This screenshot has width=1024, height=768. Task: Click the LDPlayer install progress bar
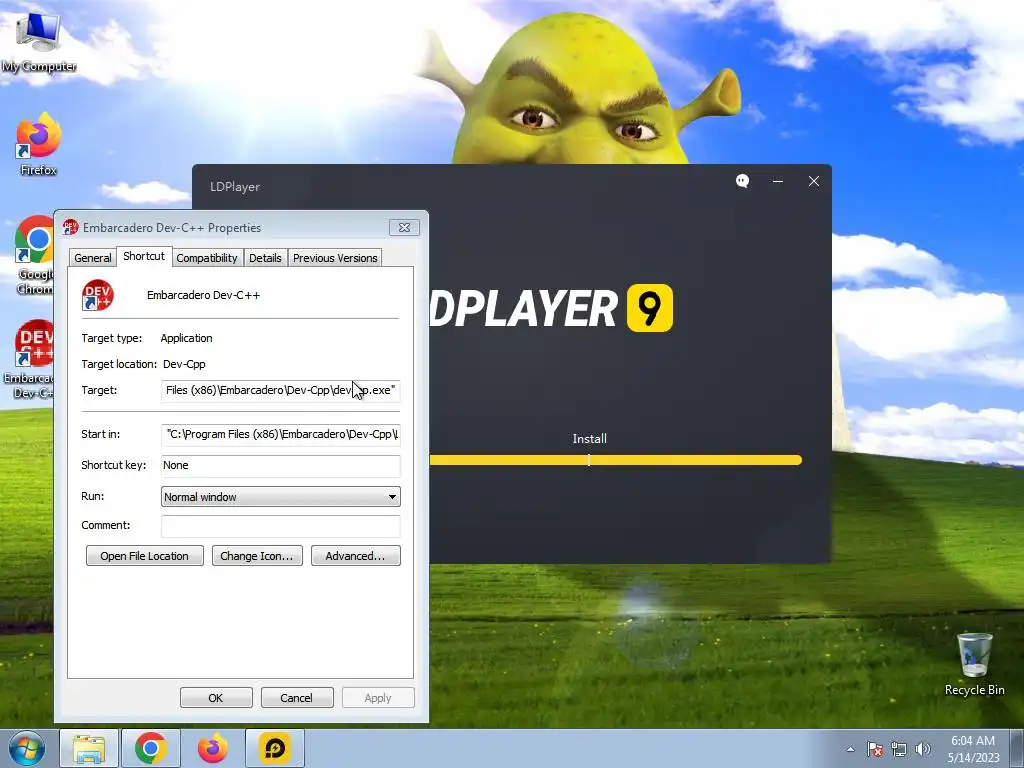[615, 460]
